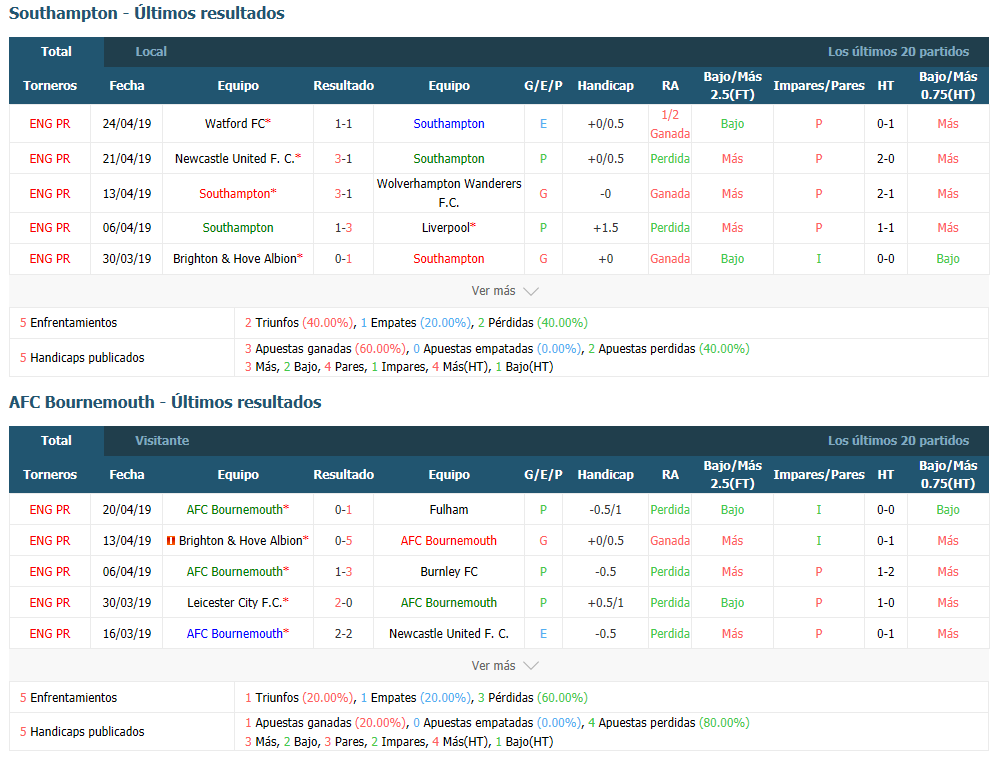This screenshot has height=757, width=997.
Task: Expand Ver más under Bournemouth results
Action: pos(504,665)
